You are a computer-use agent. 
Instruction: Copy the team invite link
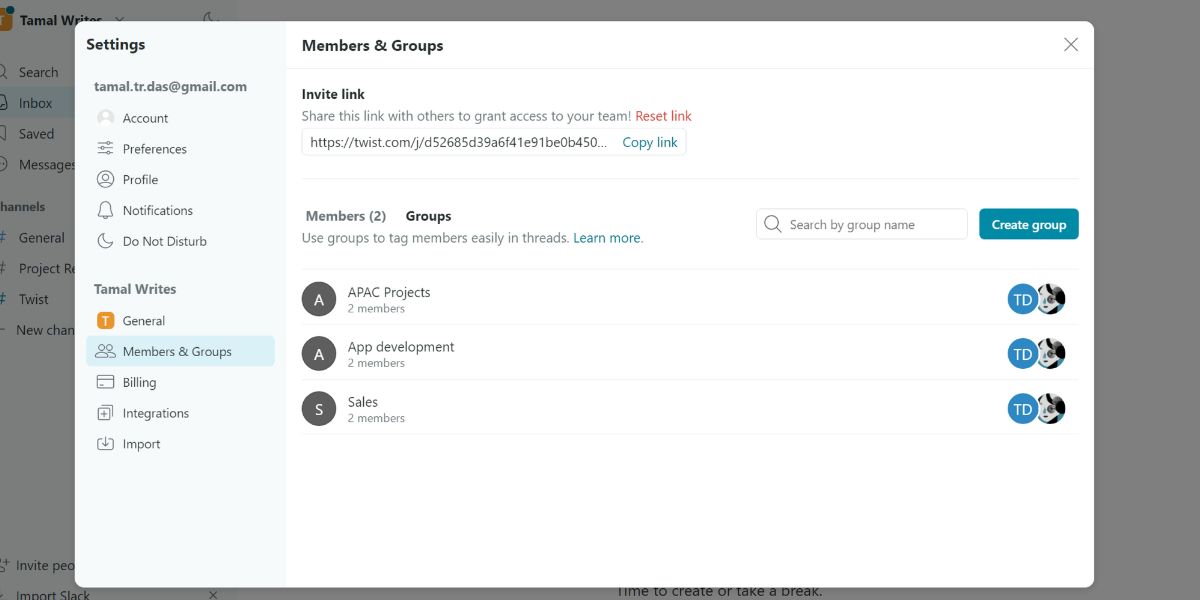click(x=650, y=142)
